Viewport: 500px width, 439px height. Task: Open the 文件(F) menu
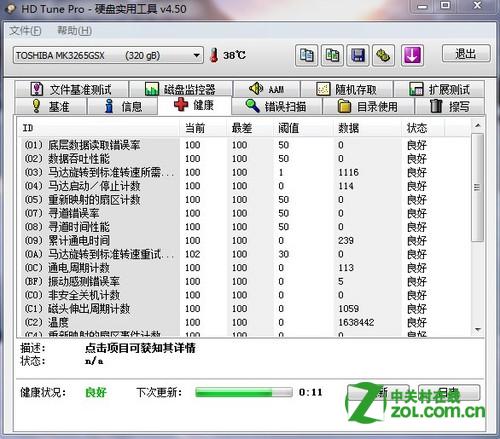coord(25,31)
